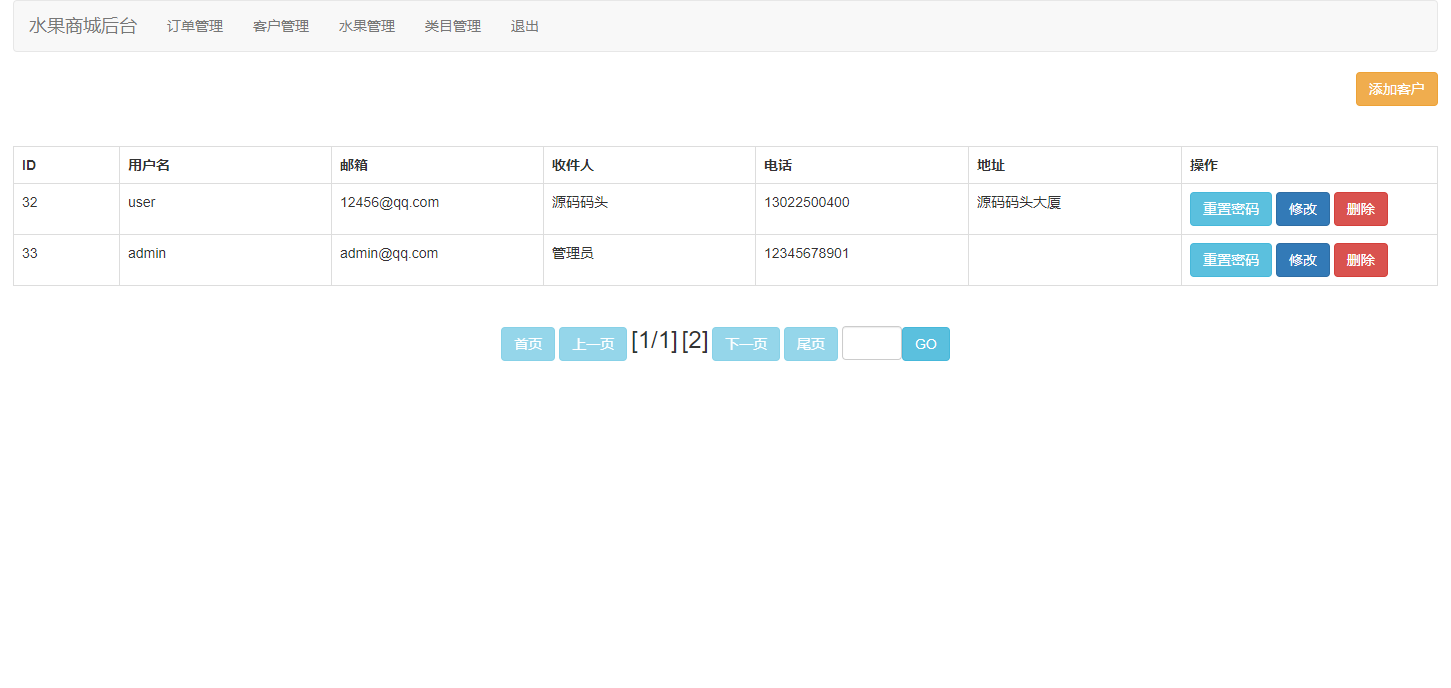Reset password for admin account
This screenshot has height=688, width=1451.
tap(1230, 260)
